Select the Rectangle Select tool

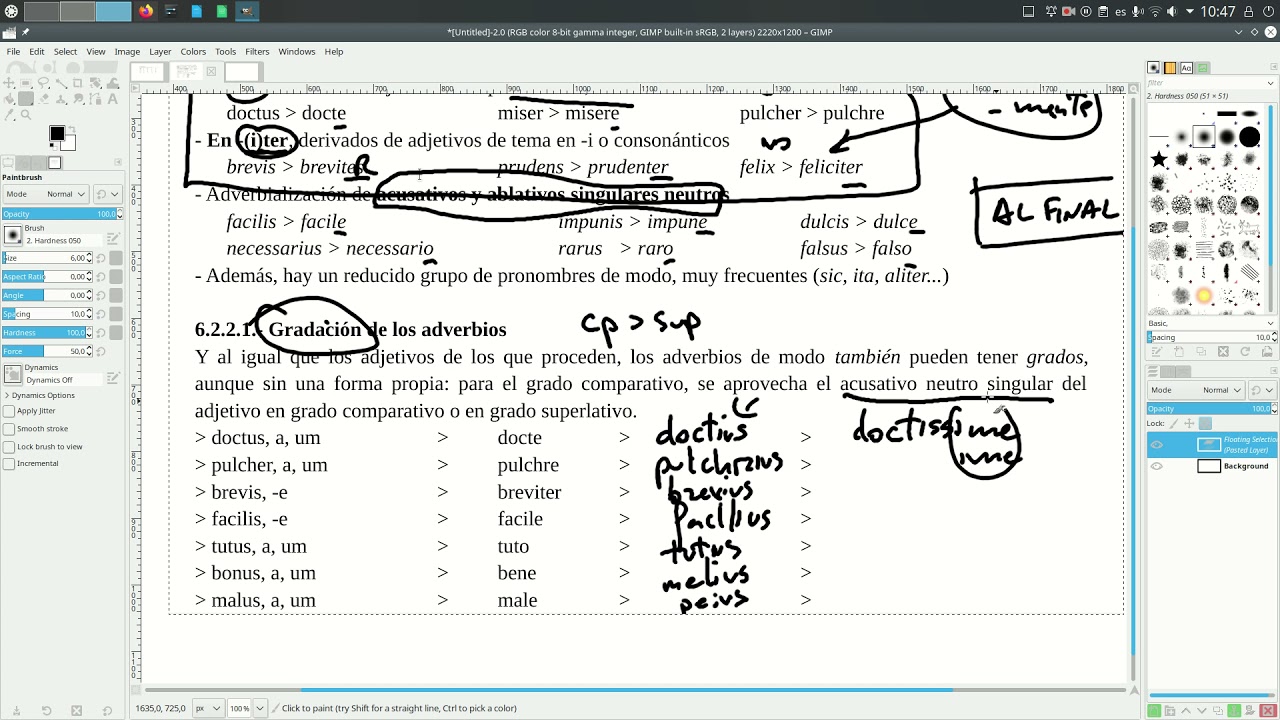(26, 83)
